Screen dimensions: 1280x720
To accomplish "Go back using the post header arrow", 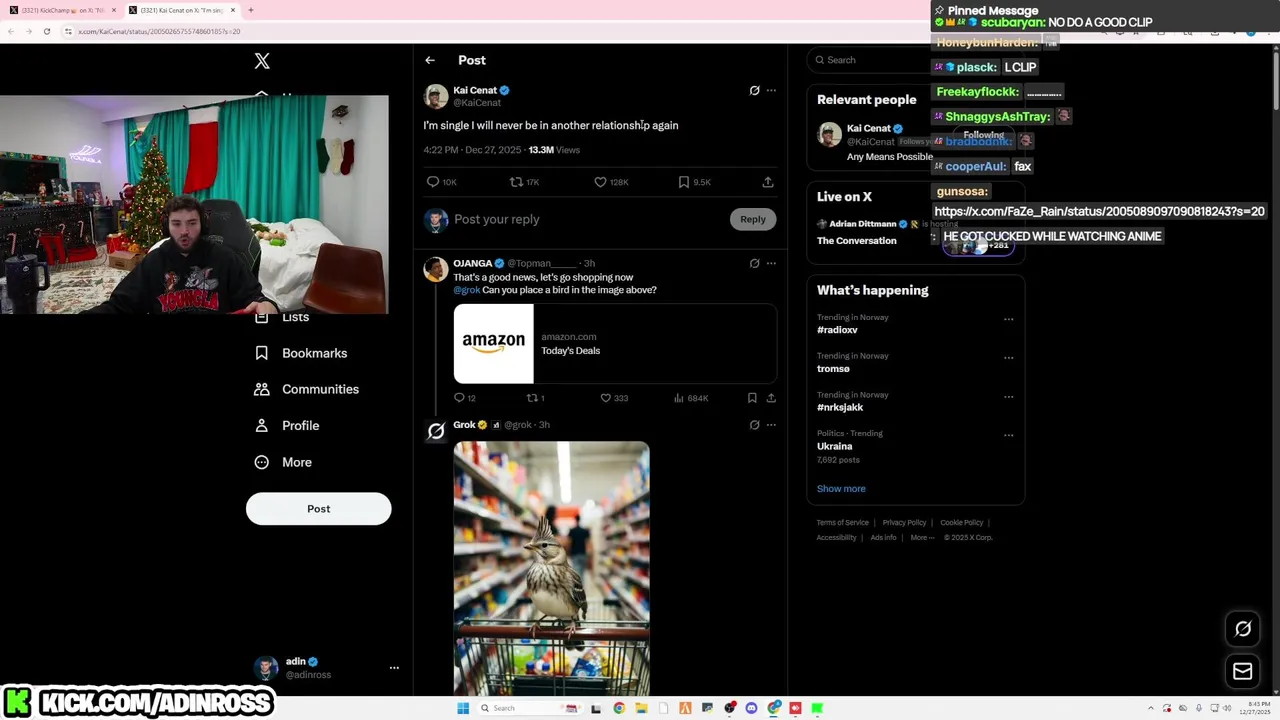I will (430, 60).
